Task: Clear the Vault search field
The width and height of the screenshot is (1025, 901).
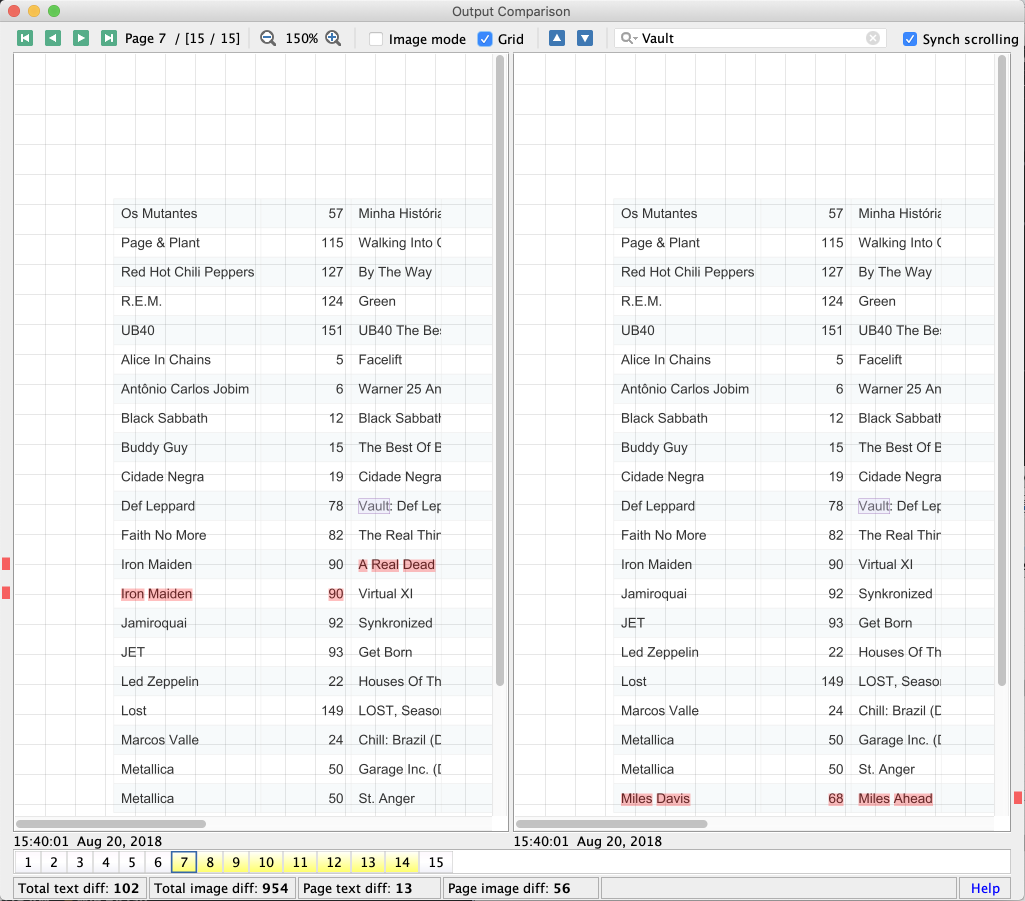Action: tap(873, 38)
